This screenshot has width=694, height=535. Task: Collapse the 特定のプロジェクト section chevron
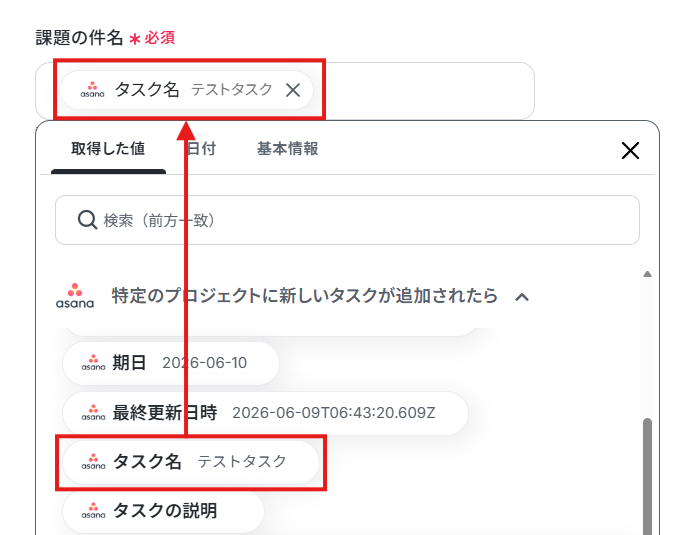click(522, 297)
